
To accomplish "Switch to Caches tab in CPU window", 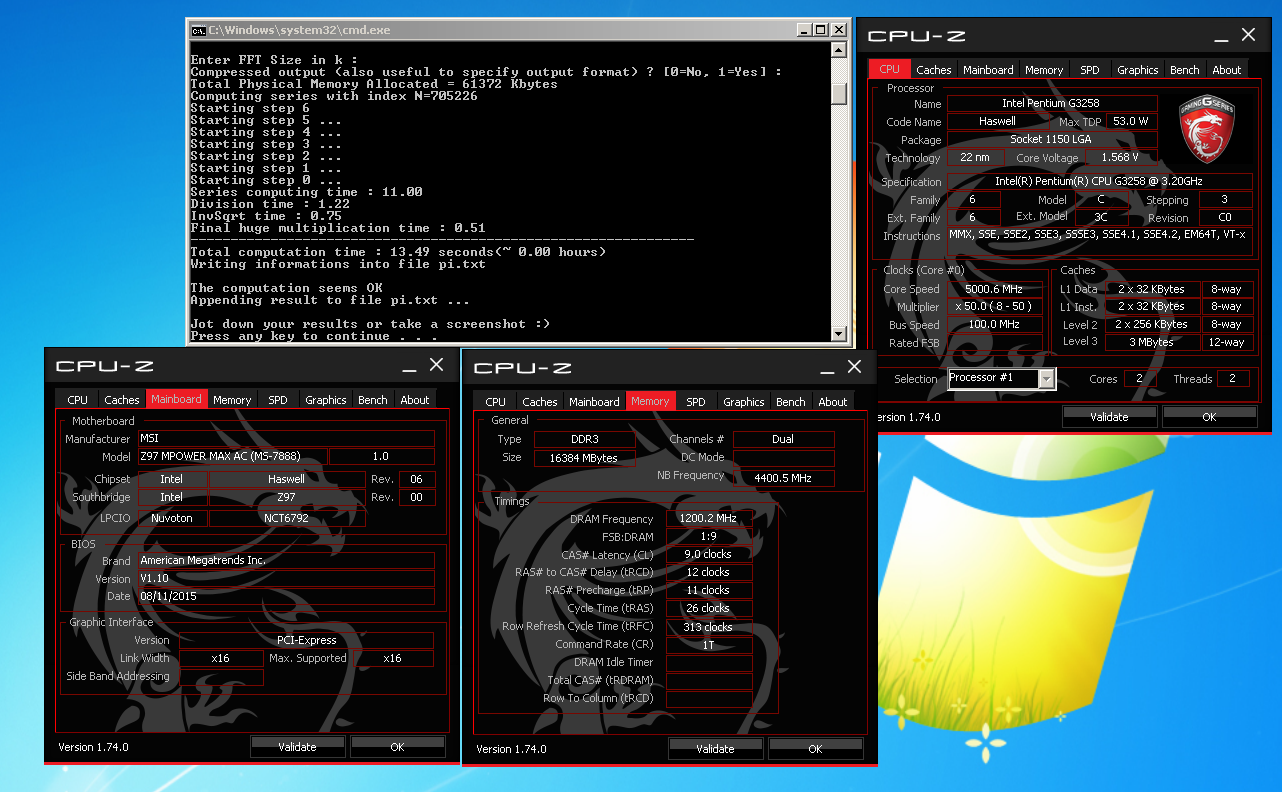I will (x=933, y=70).
